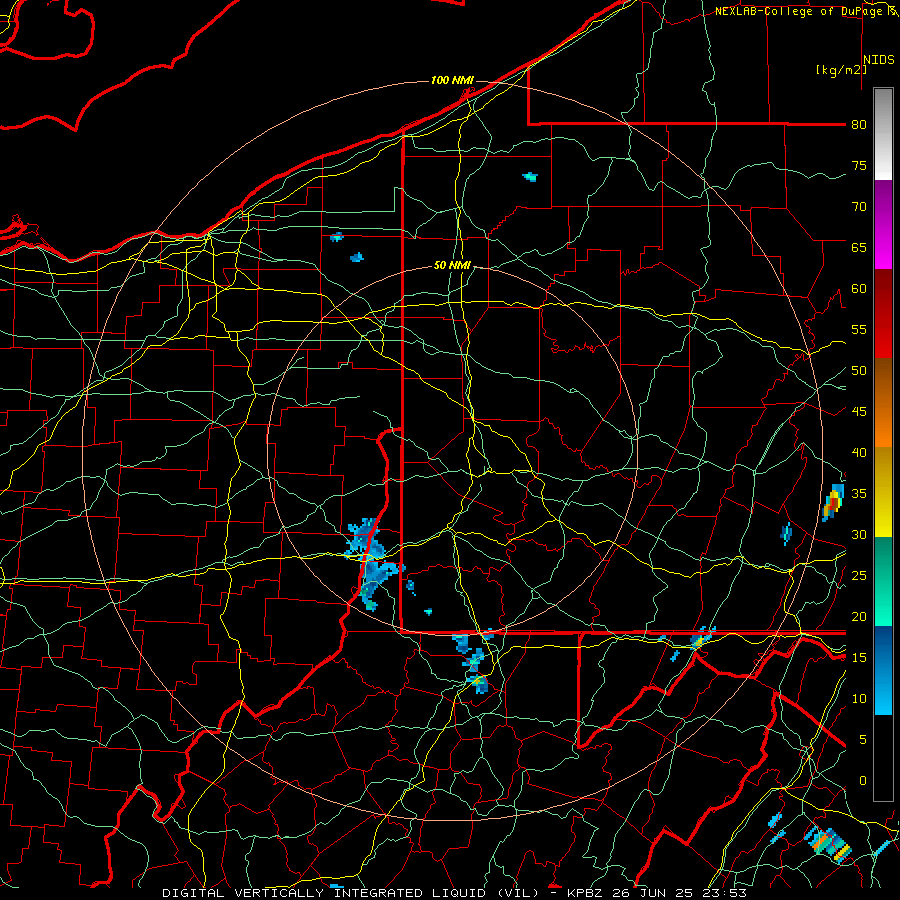
Task: Click the "80" value on the VIL scale
Action: click(x=859, y=125)
